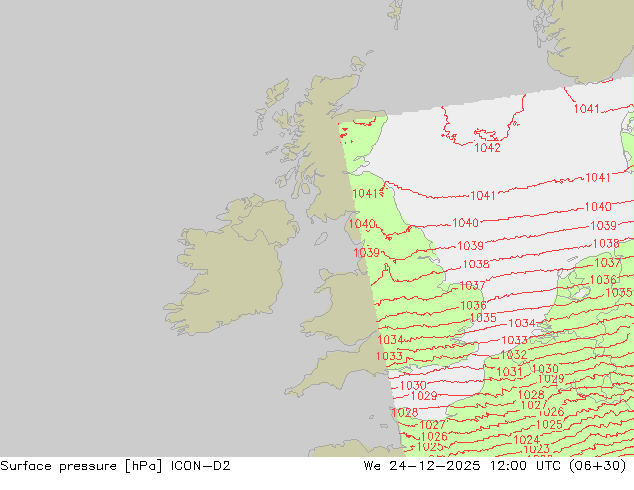Click the 1041 label over southern Scotland
634x490 pixels.
point(365,194)
